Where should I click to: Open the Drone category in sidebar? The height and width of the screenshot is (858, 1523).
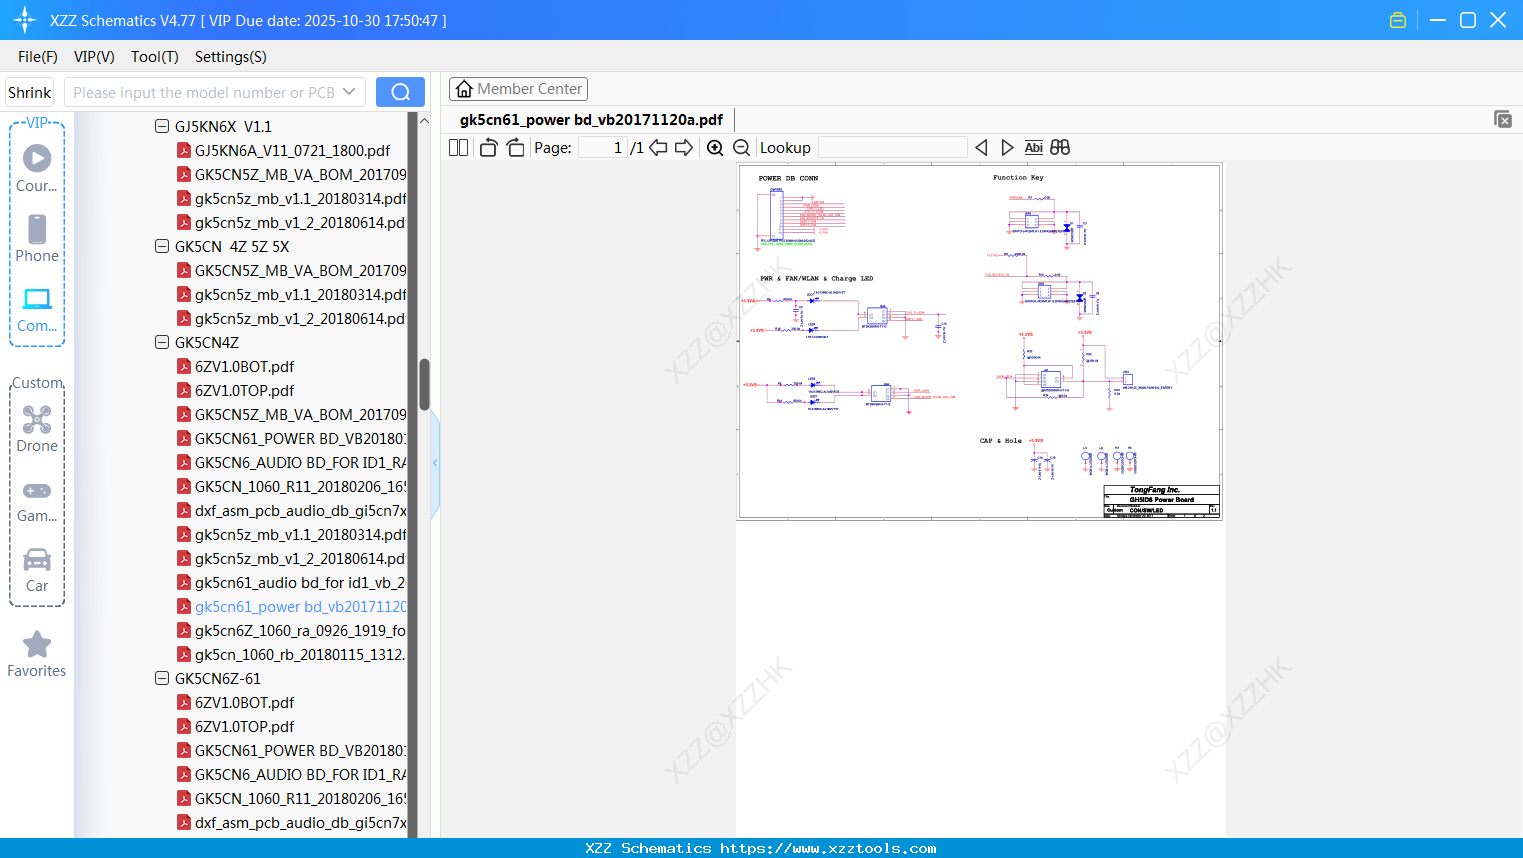click(37, 429)
